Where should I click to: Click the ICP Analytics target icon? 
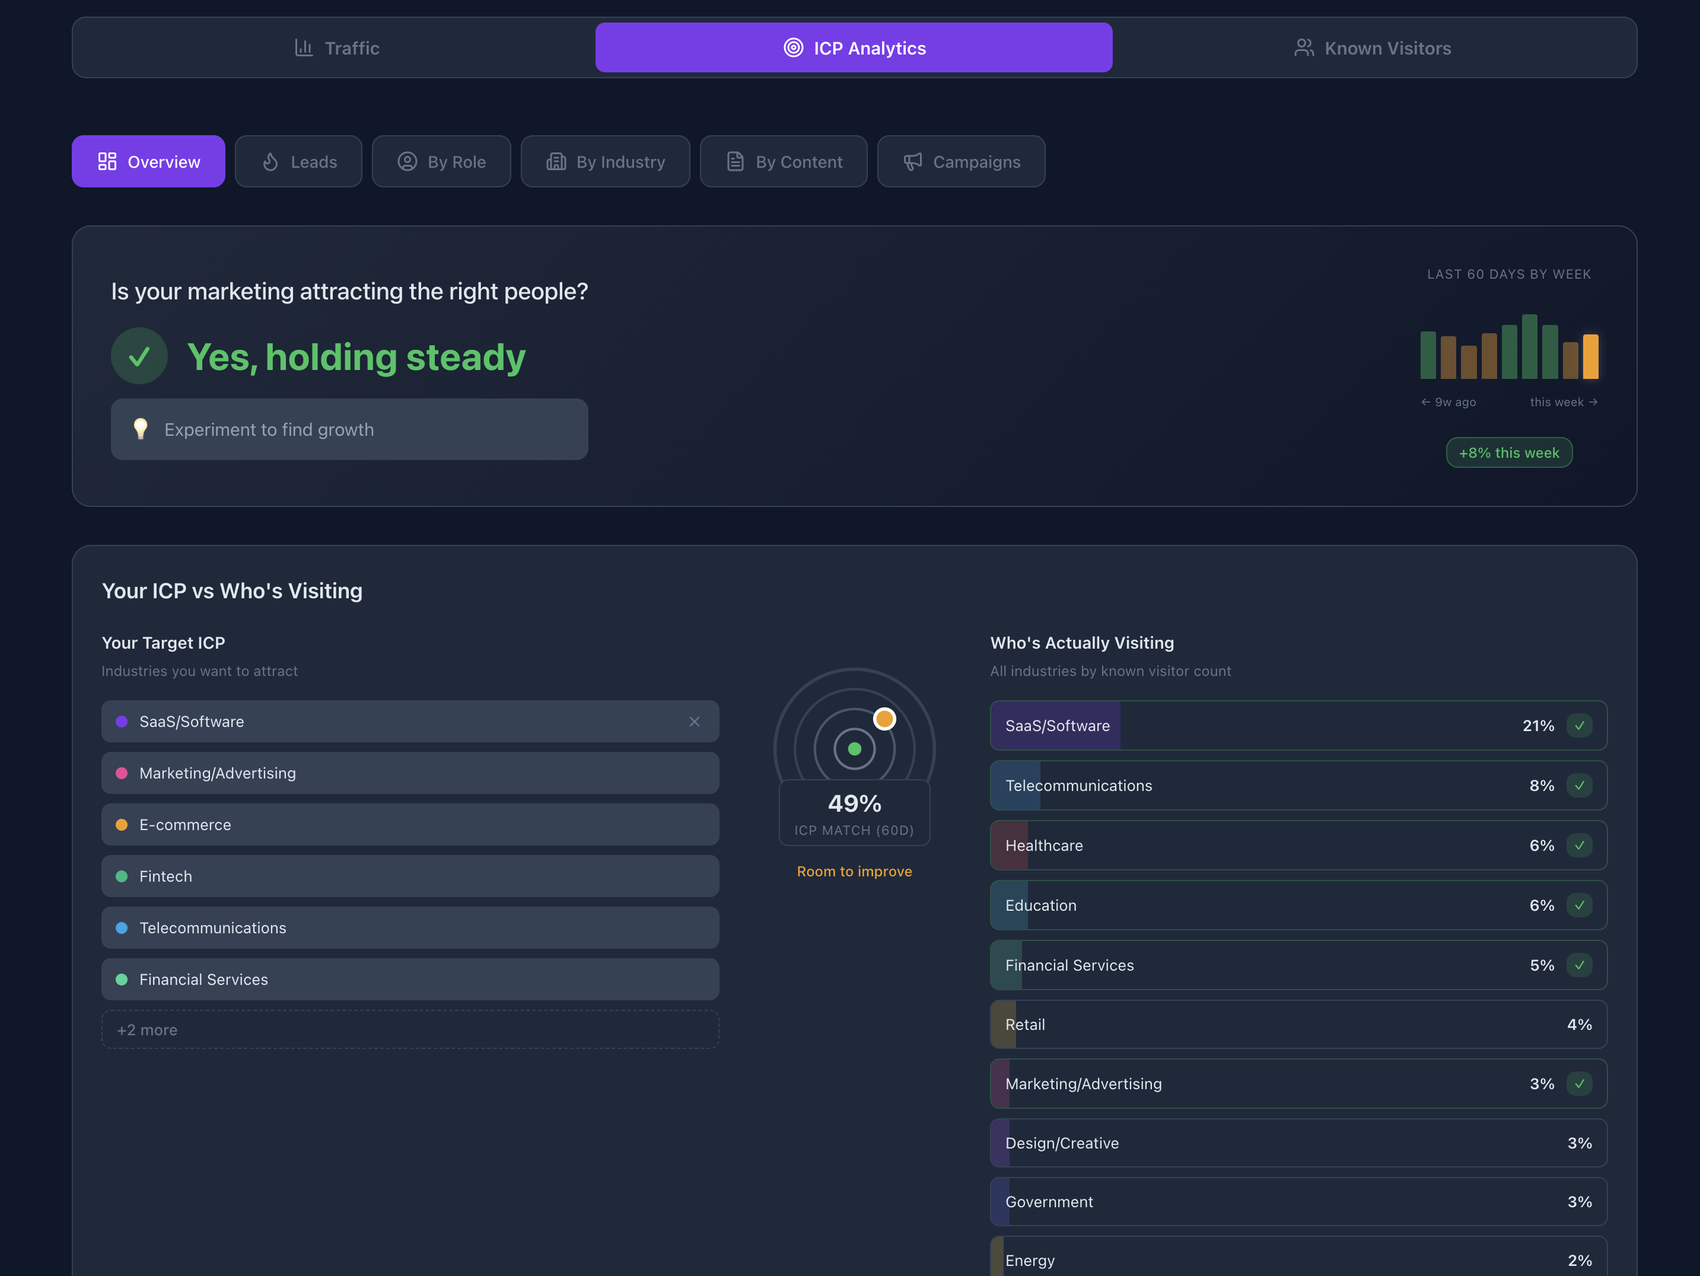click(x=793, y=48)
